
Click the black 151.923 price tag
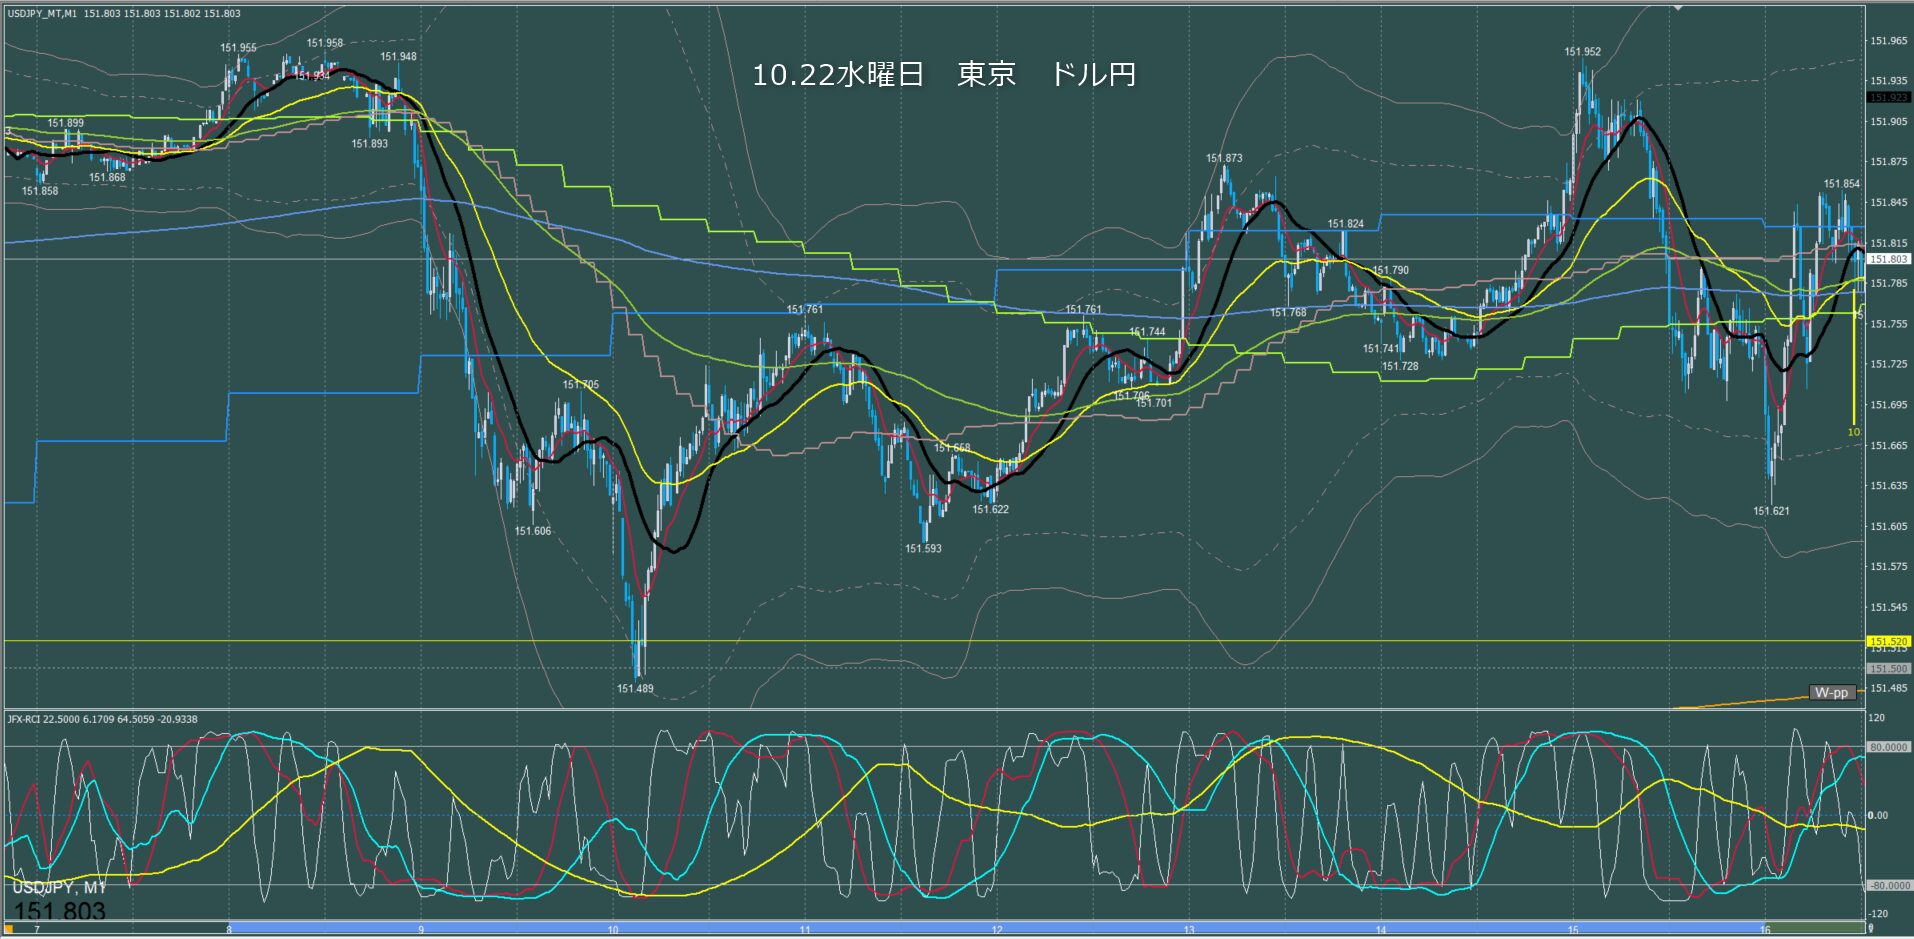point(1888,98)
